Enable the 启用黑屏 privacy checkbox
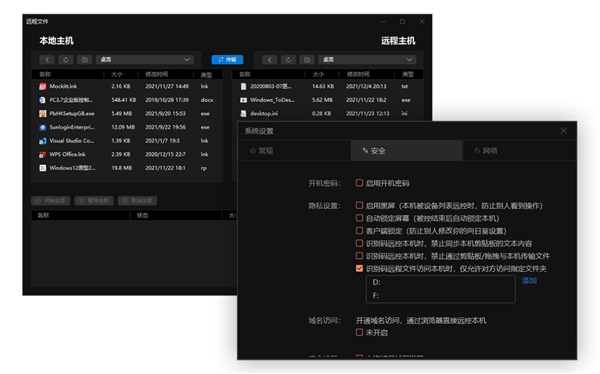This screenshot has width=600, height=374. pyautogui.click(x=359, y=206)
